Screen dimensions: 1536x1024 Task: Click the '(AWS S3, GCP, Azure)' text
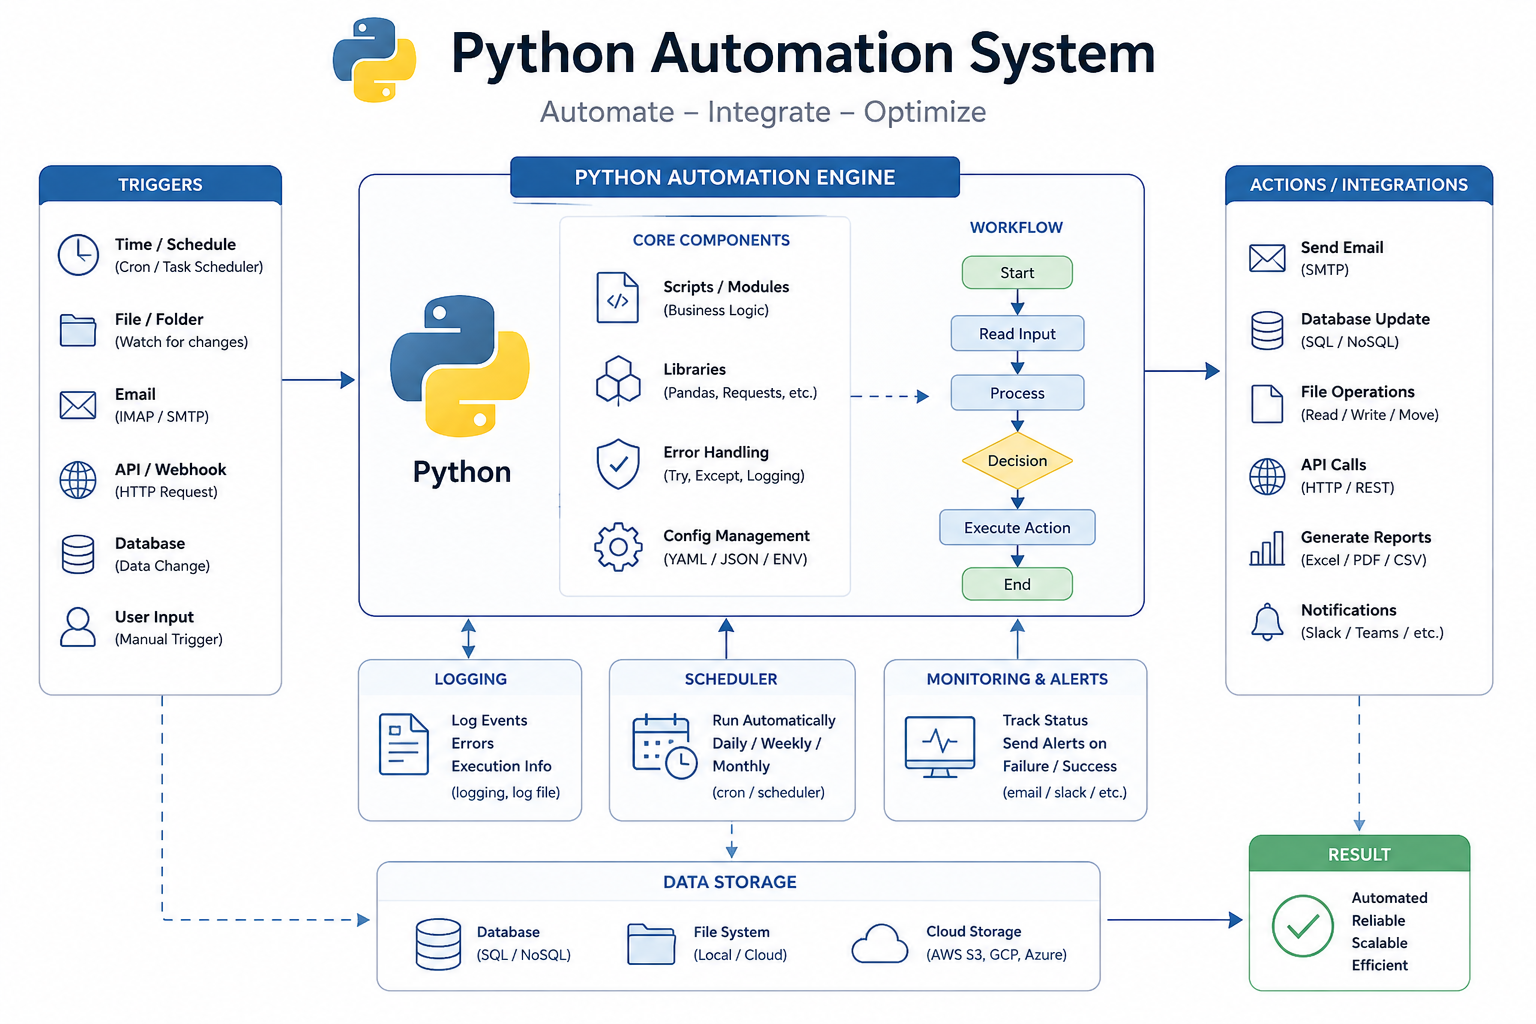pos(996,955)
